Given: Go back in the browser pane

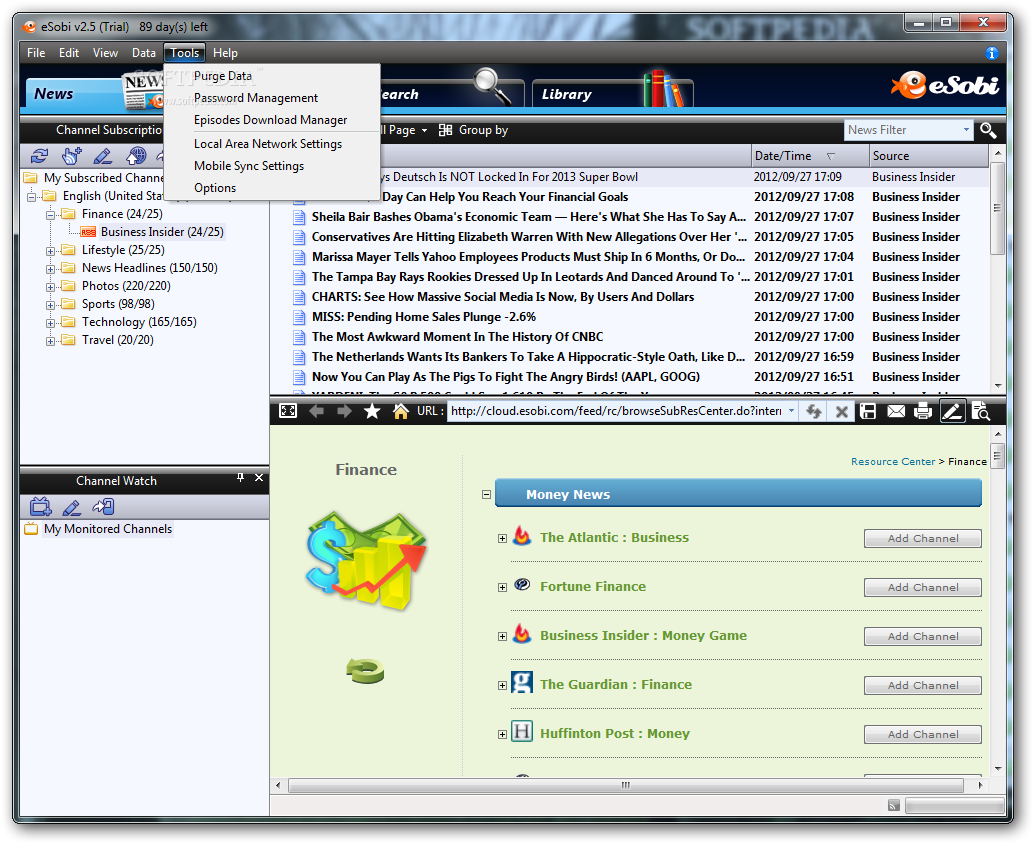Looking at the screenshot, I should (317, 411).
